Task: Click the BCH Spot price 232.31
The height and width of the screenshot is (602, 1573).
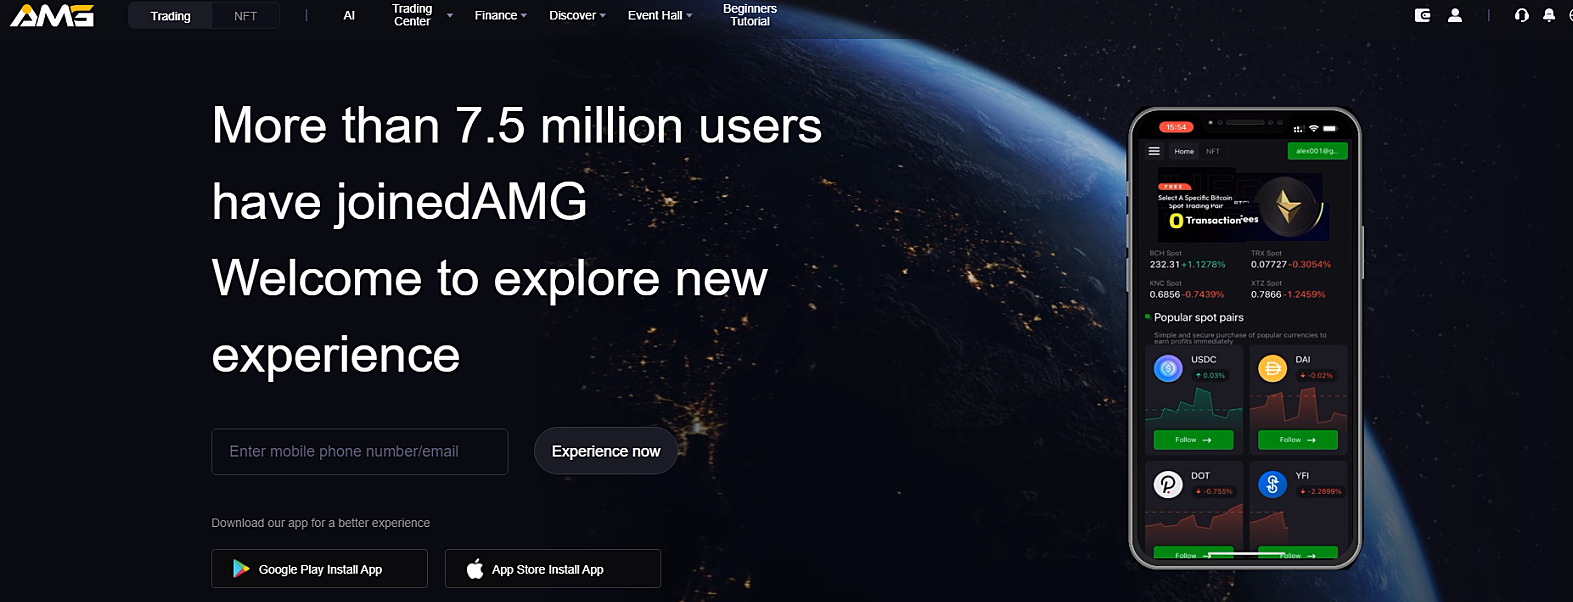Action: click(1164, 265)
